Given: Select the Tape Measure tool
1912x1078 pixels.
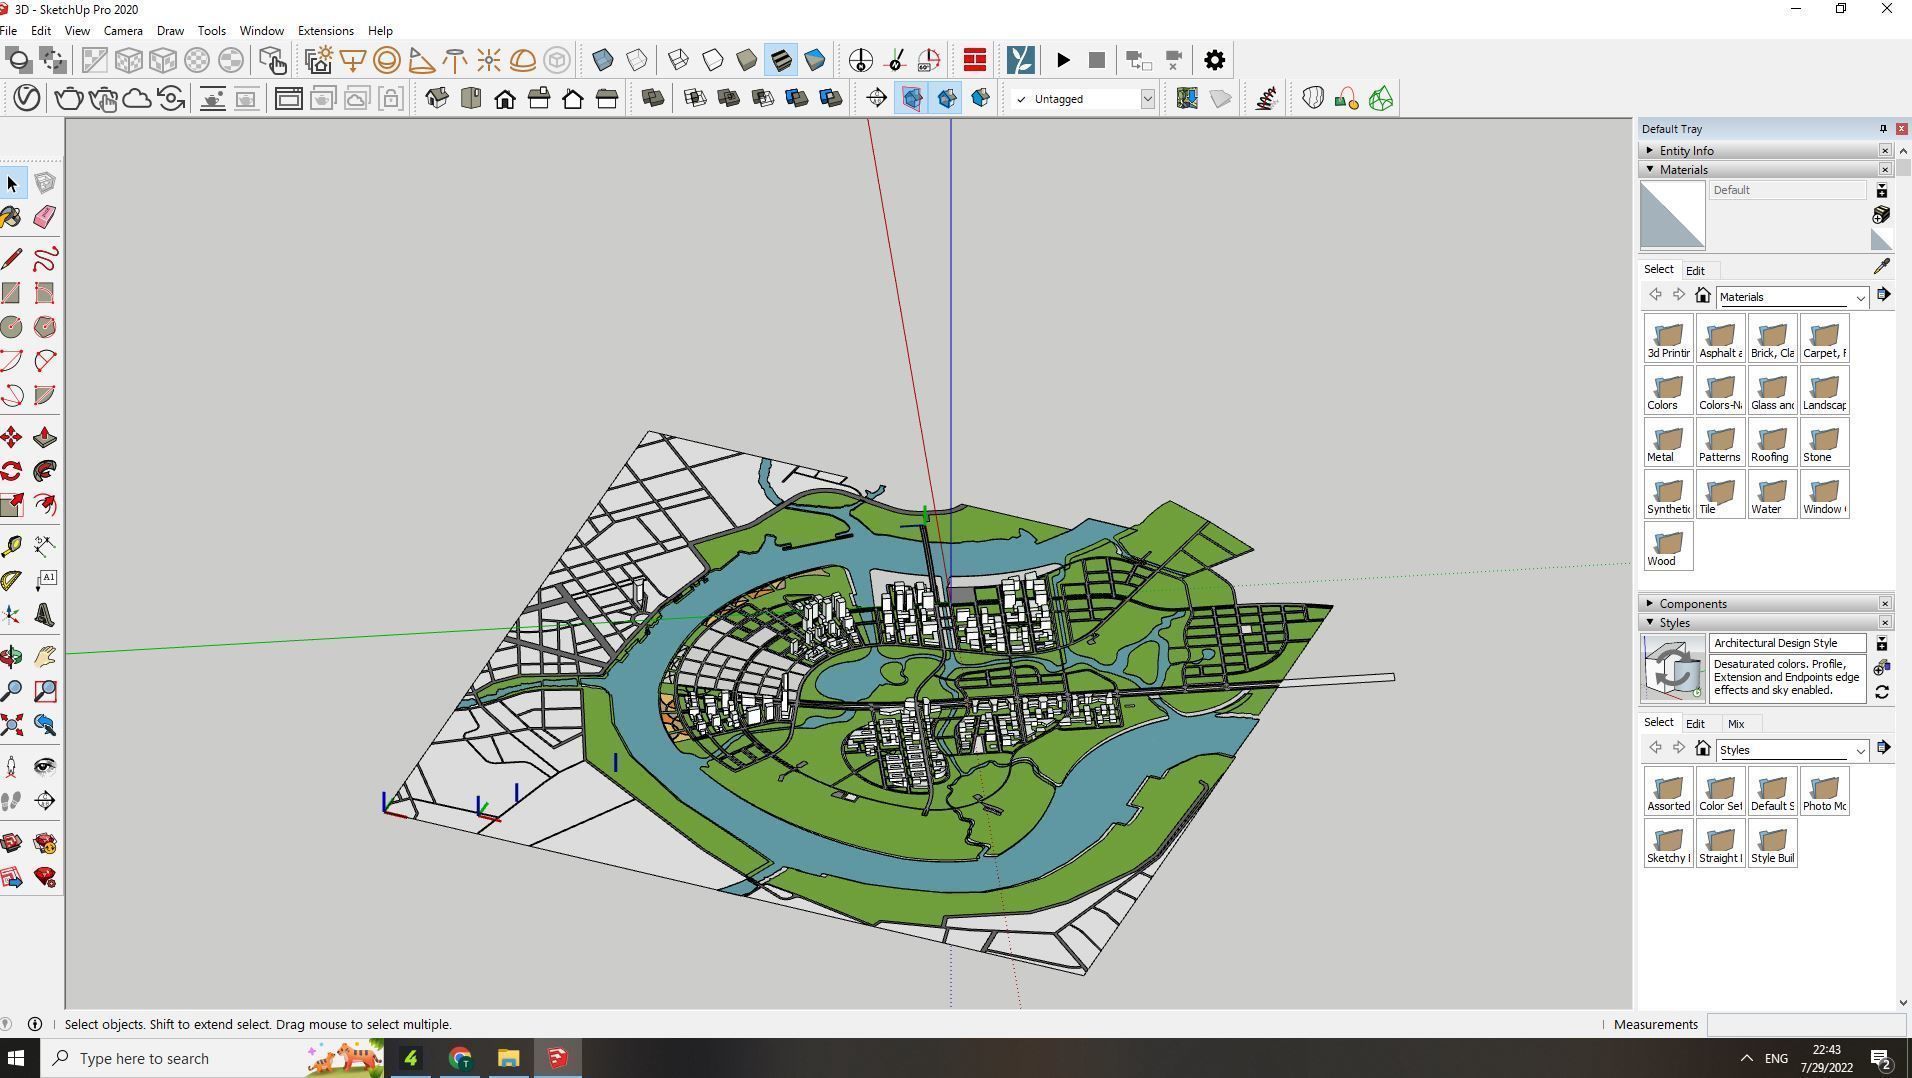Looking at the screenshot, I should [12, 546].
